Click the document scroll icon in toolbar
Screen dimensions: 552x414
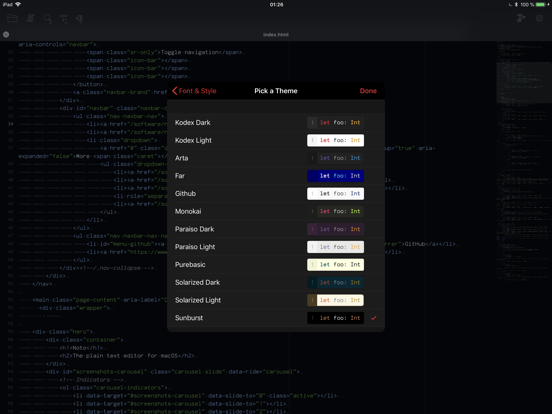31,18
